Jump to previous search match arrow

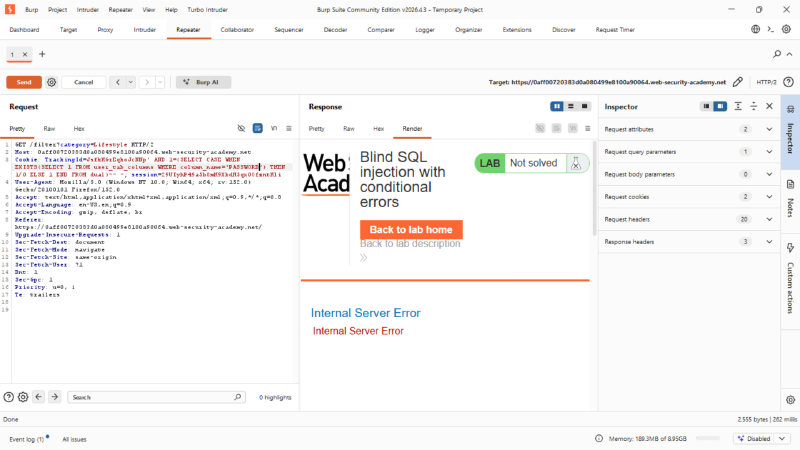click(x=39, y=397)
